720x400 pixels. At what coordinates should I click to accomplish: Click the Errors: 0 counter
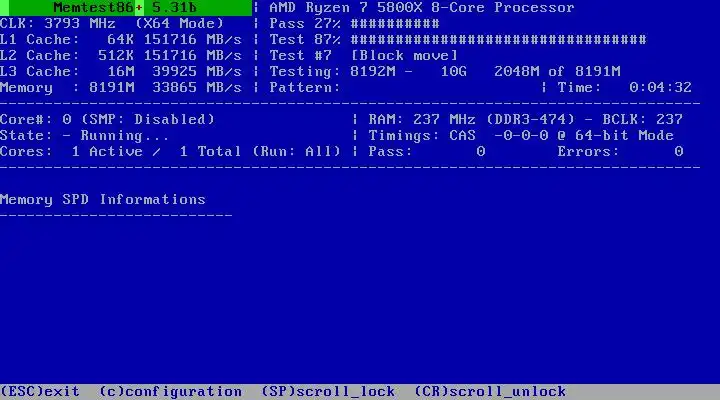click(x=620, y=152)
